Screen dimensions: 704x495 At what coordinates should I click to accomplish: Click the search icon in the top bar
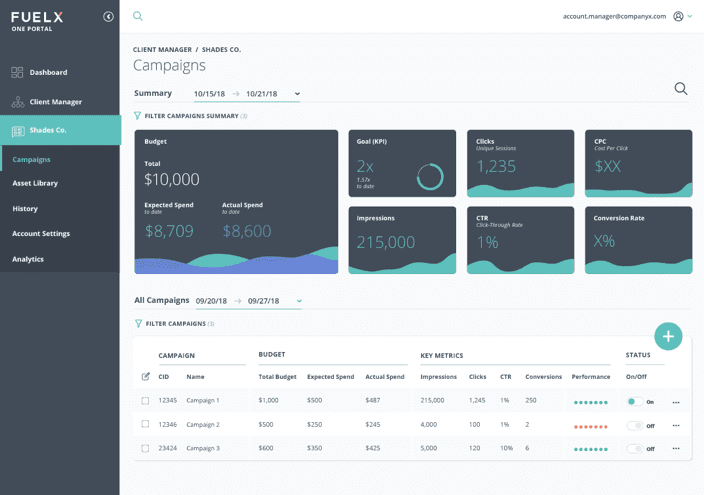point(138,16)
